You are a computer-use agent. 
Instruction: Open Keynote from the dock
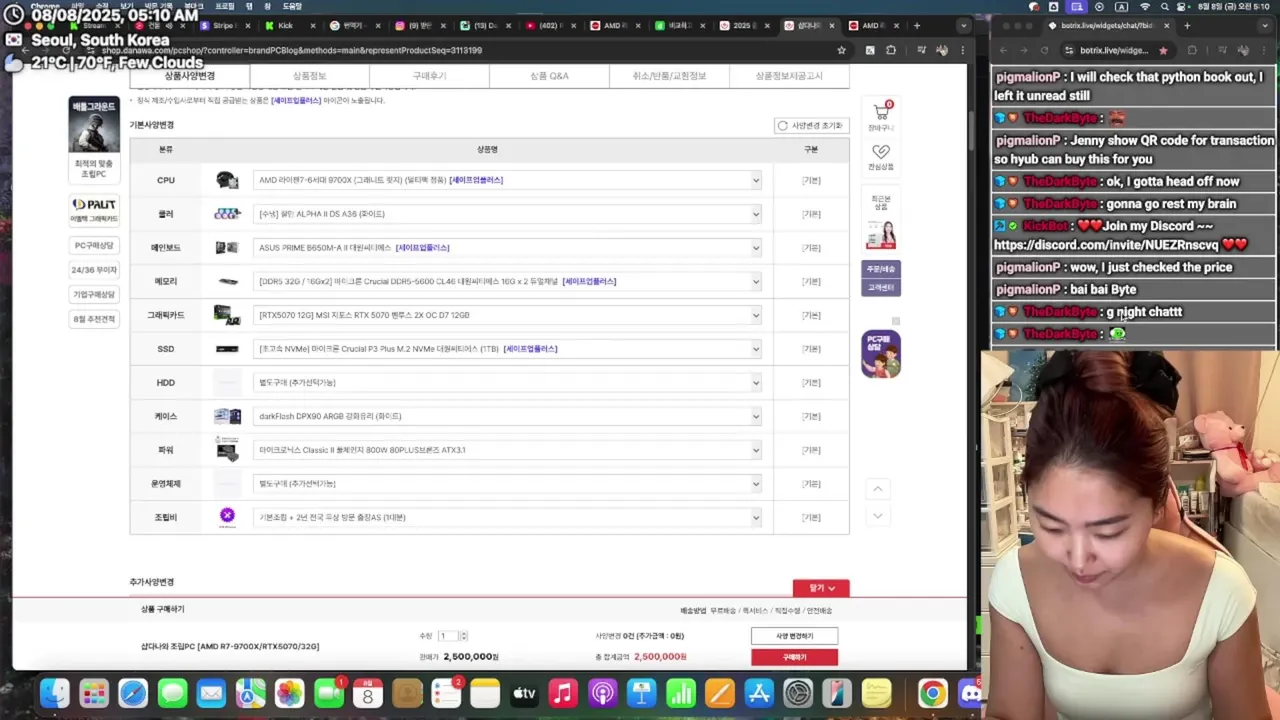641,693
